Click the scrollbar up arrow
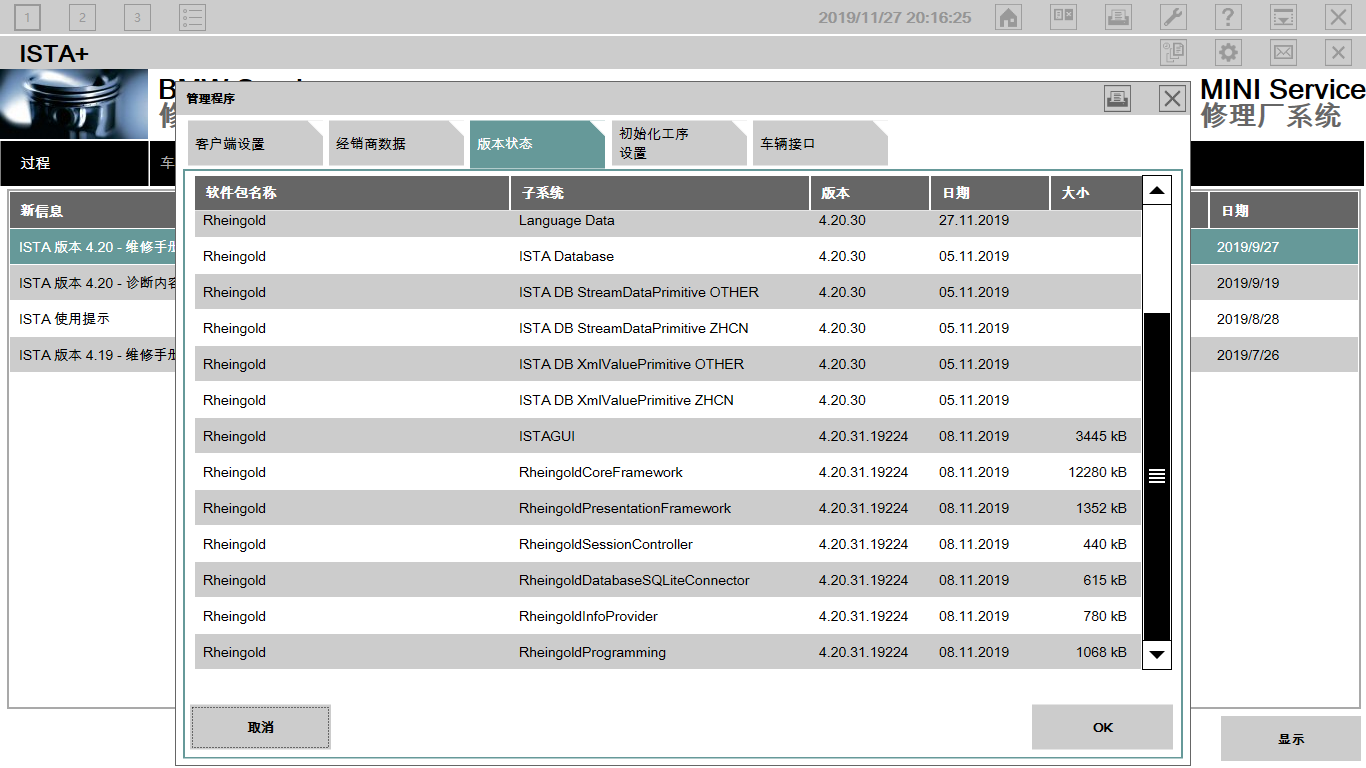Screen dimensions: 1366x768 1157,190
